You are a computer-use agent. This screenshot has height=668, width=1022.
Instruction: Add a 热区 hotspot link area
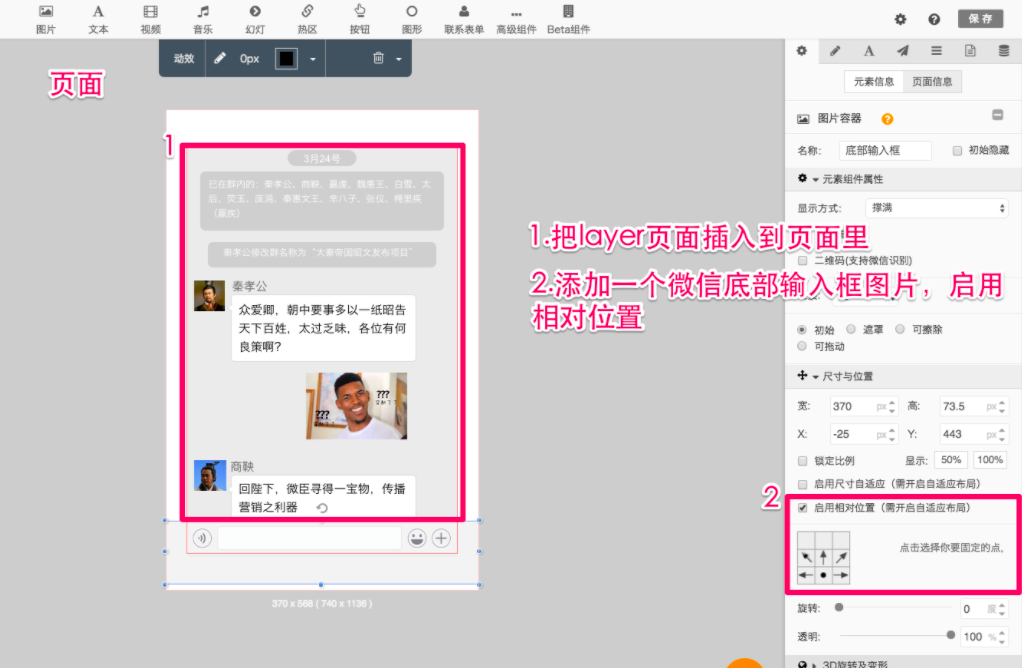(x=307, y=18)
